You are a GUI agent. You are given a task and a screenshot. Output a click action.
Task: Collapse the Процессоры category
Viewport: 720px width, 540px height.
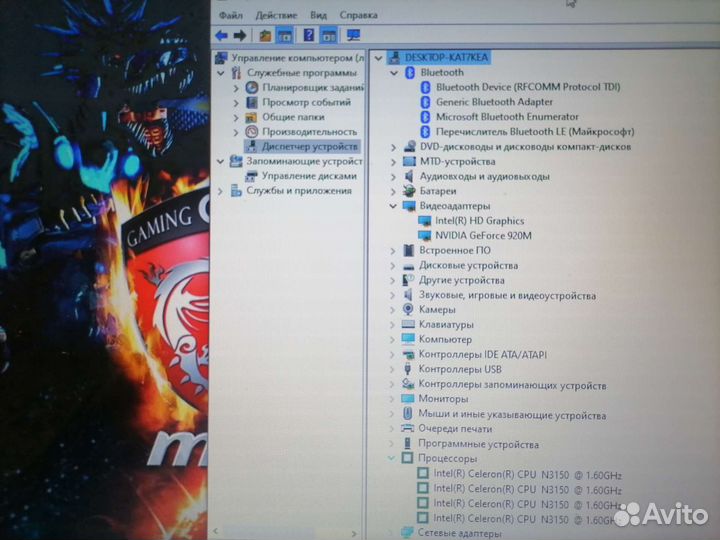[393, 459]
